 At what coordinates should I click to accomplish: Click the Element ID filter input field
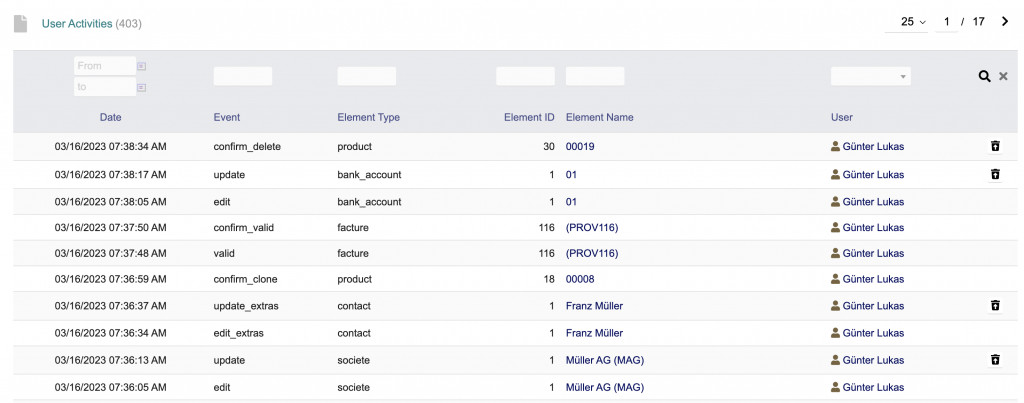click(525, 76)
